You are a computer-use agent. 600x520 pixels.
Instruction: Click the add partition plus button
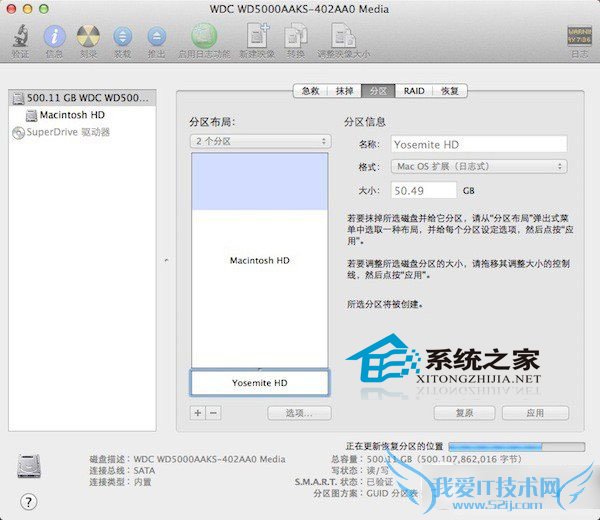(198, 413)
